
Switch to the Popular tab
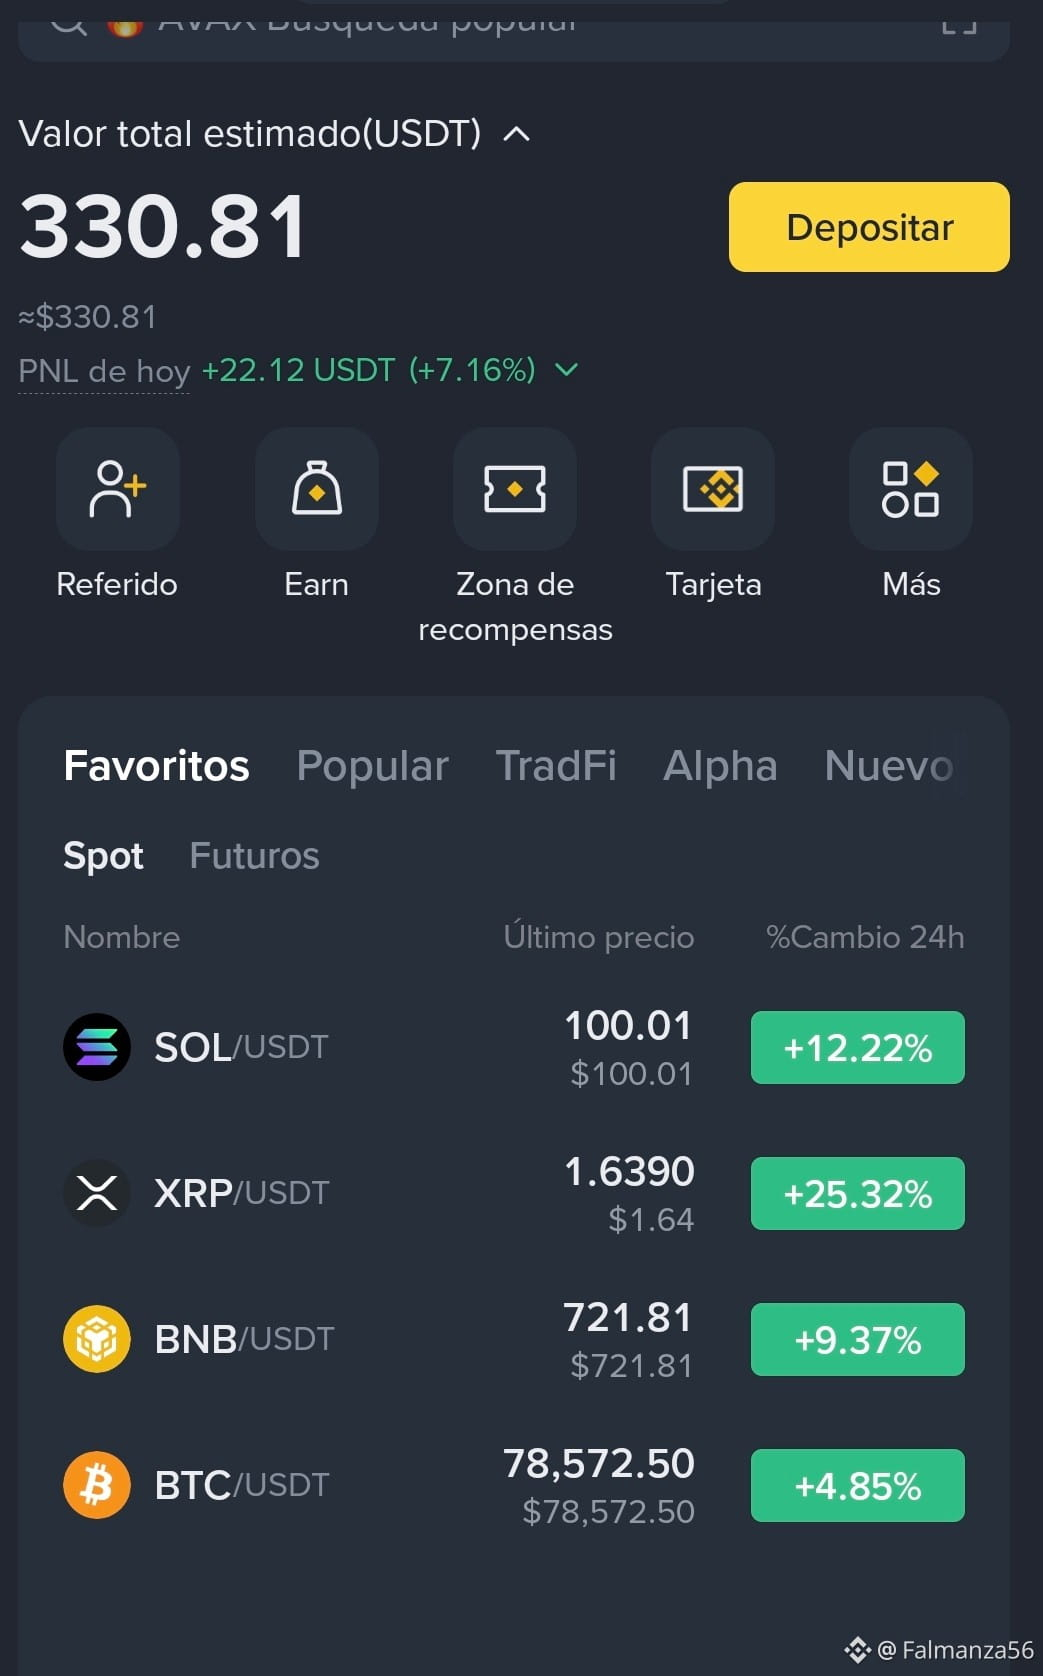[x=372, y=766]
